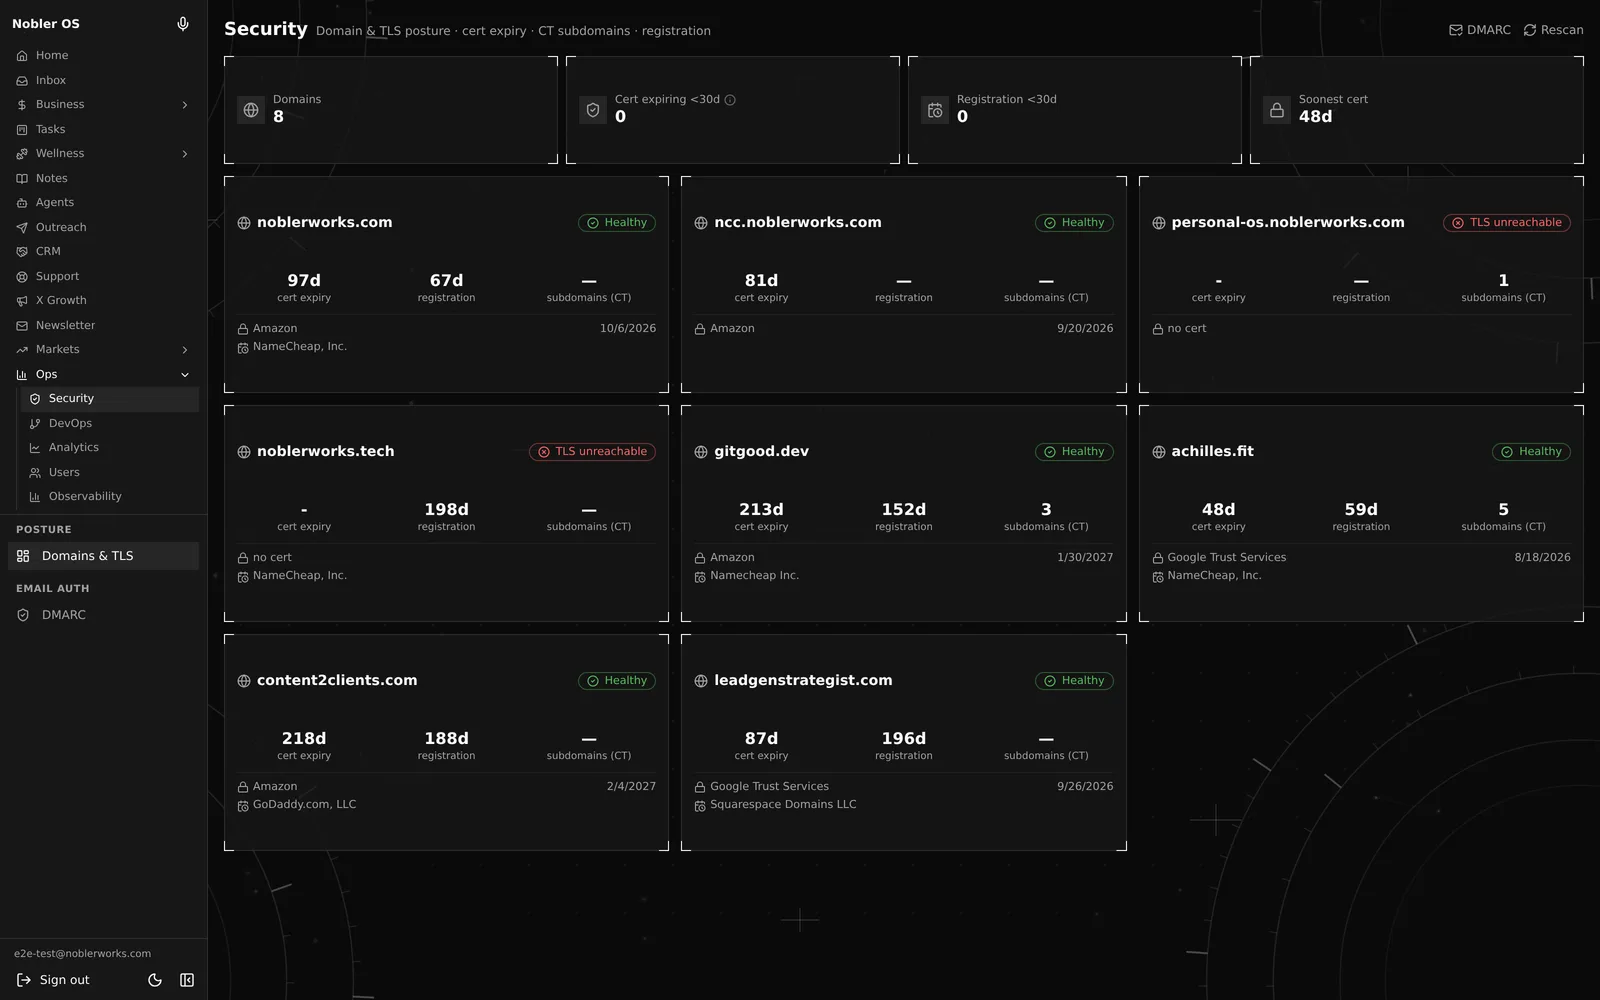Click the globe icon beside achilles.fit

pyautogui.click(x=1159, y=452)
